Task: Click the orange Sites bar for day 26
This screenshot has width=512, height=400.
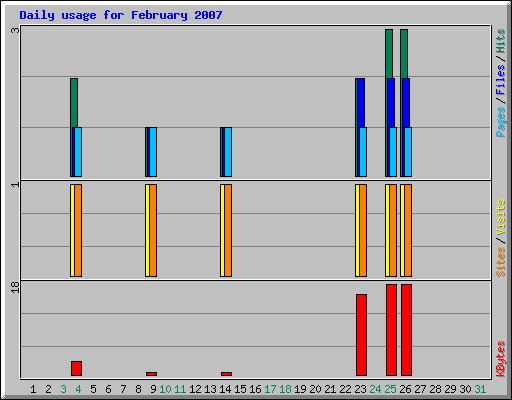Action: click(x=408, y=230)
